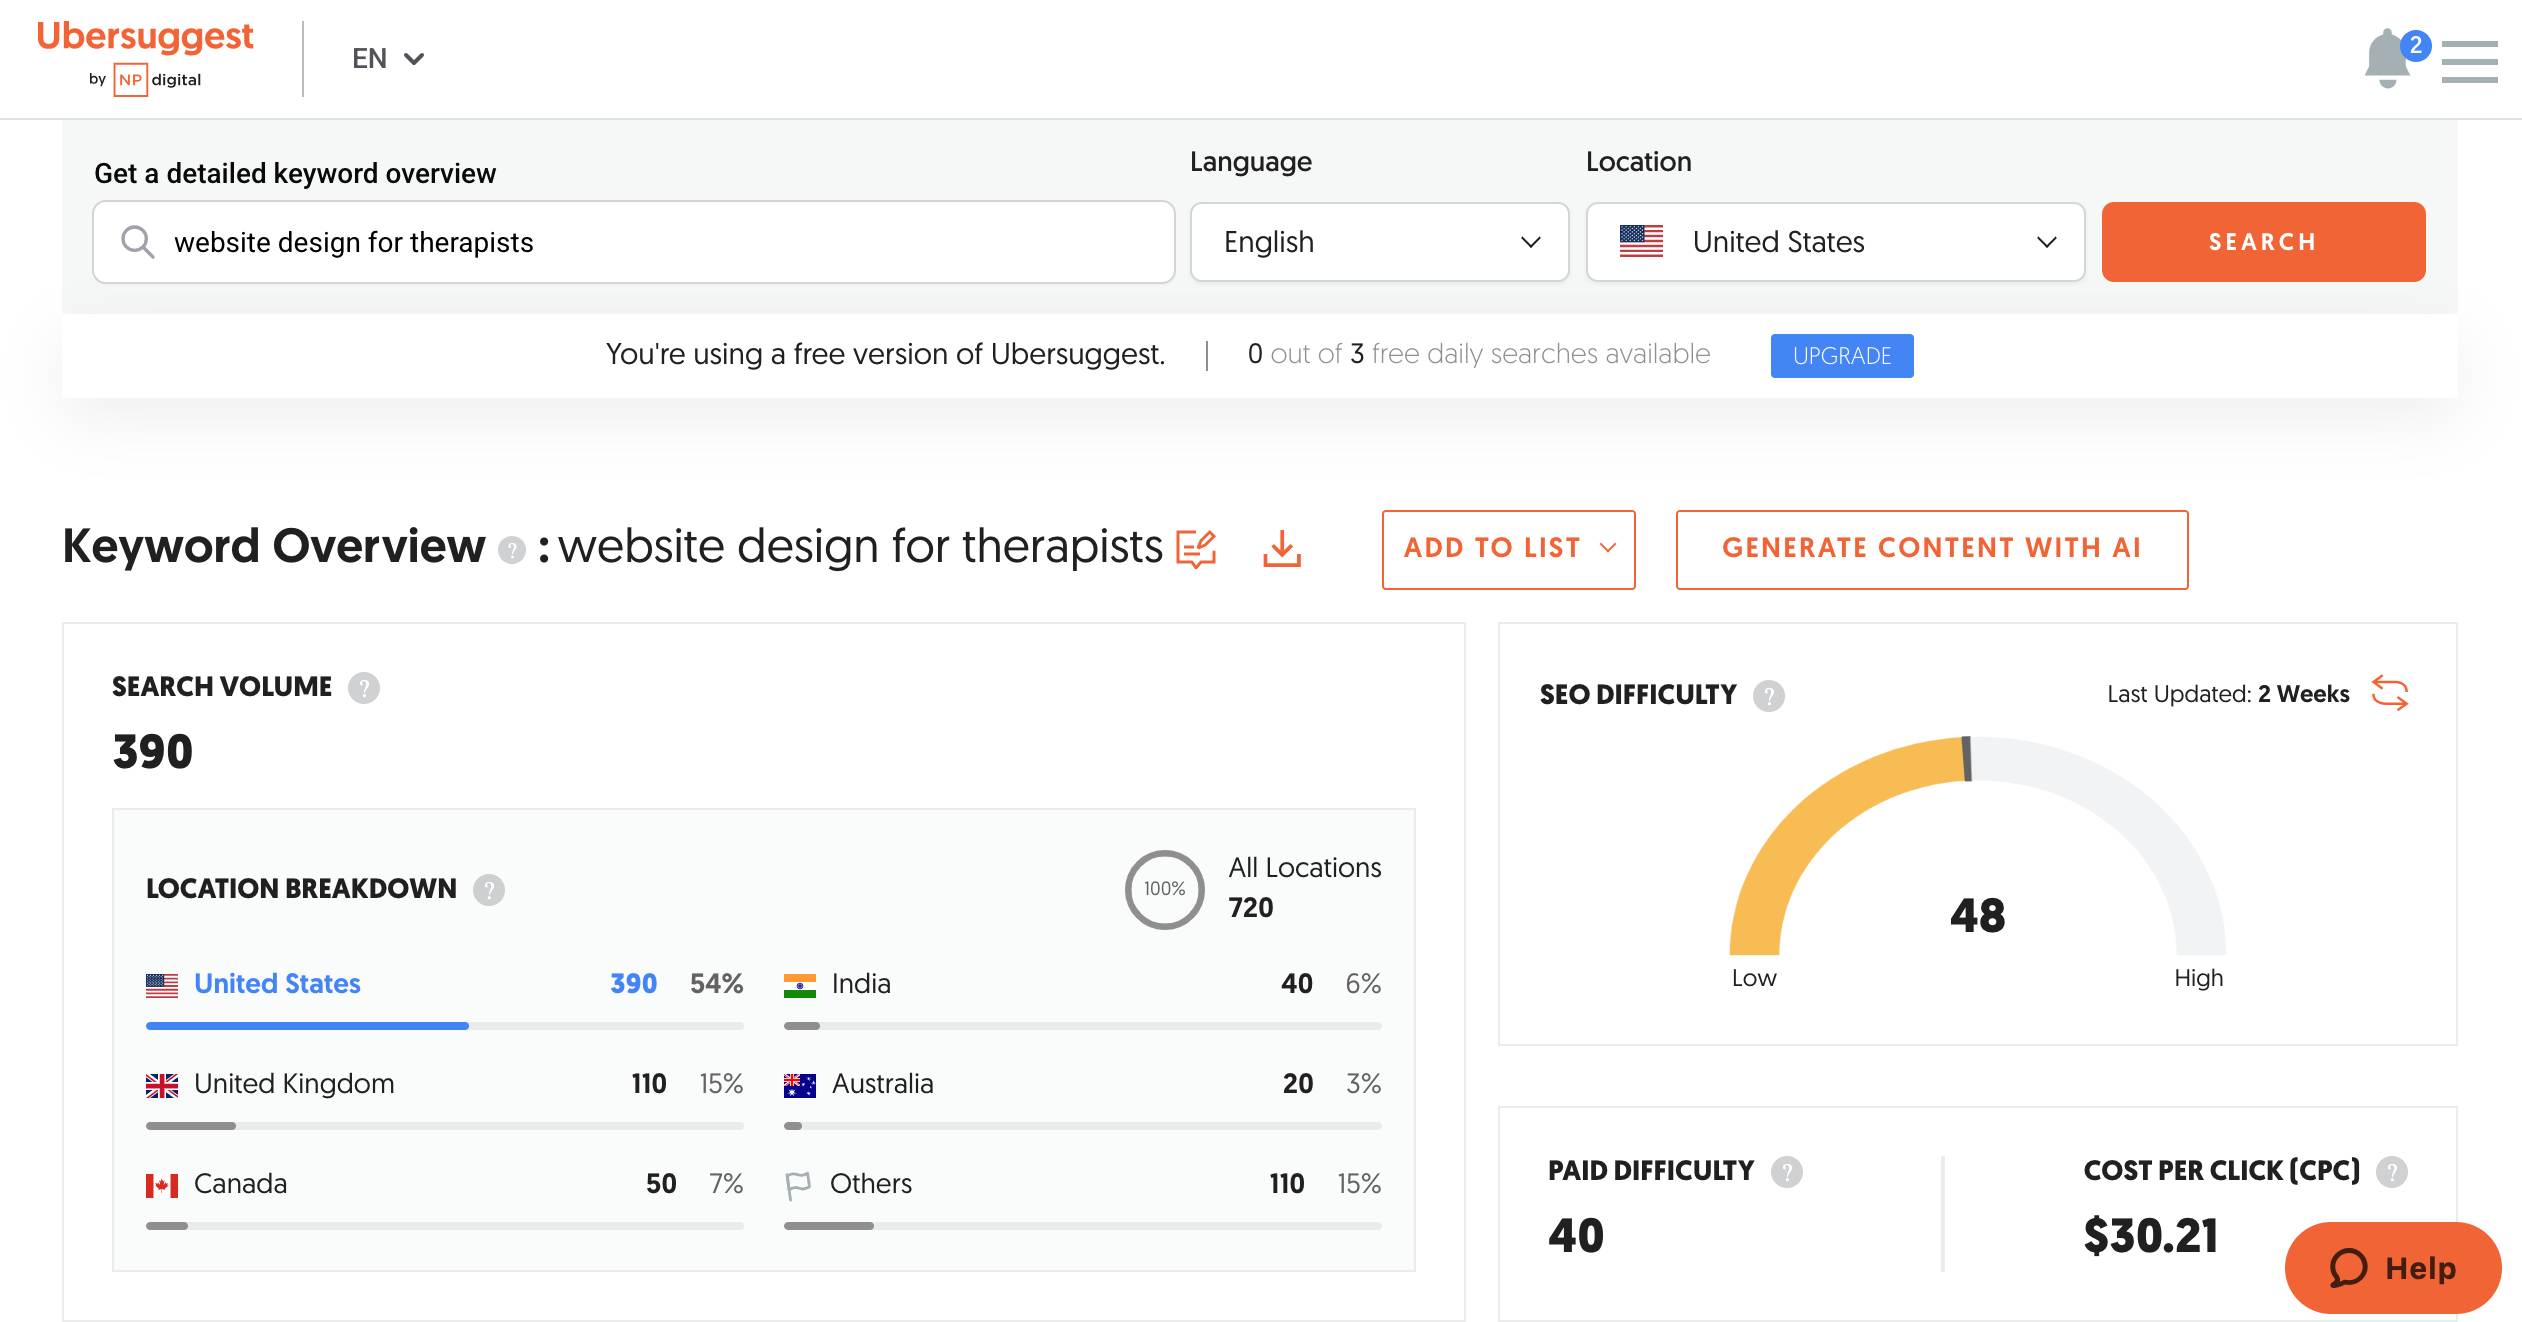The width and height of the screenshot is (2522, 1322).
Task: Open the United States location dropdown
Action: tap(1835, 242)
